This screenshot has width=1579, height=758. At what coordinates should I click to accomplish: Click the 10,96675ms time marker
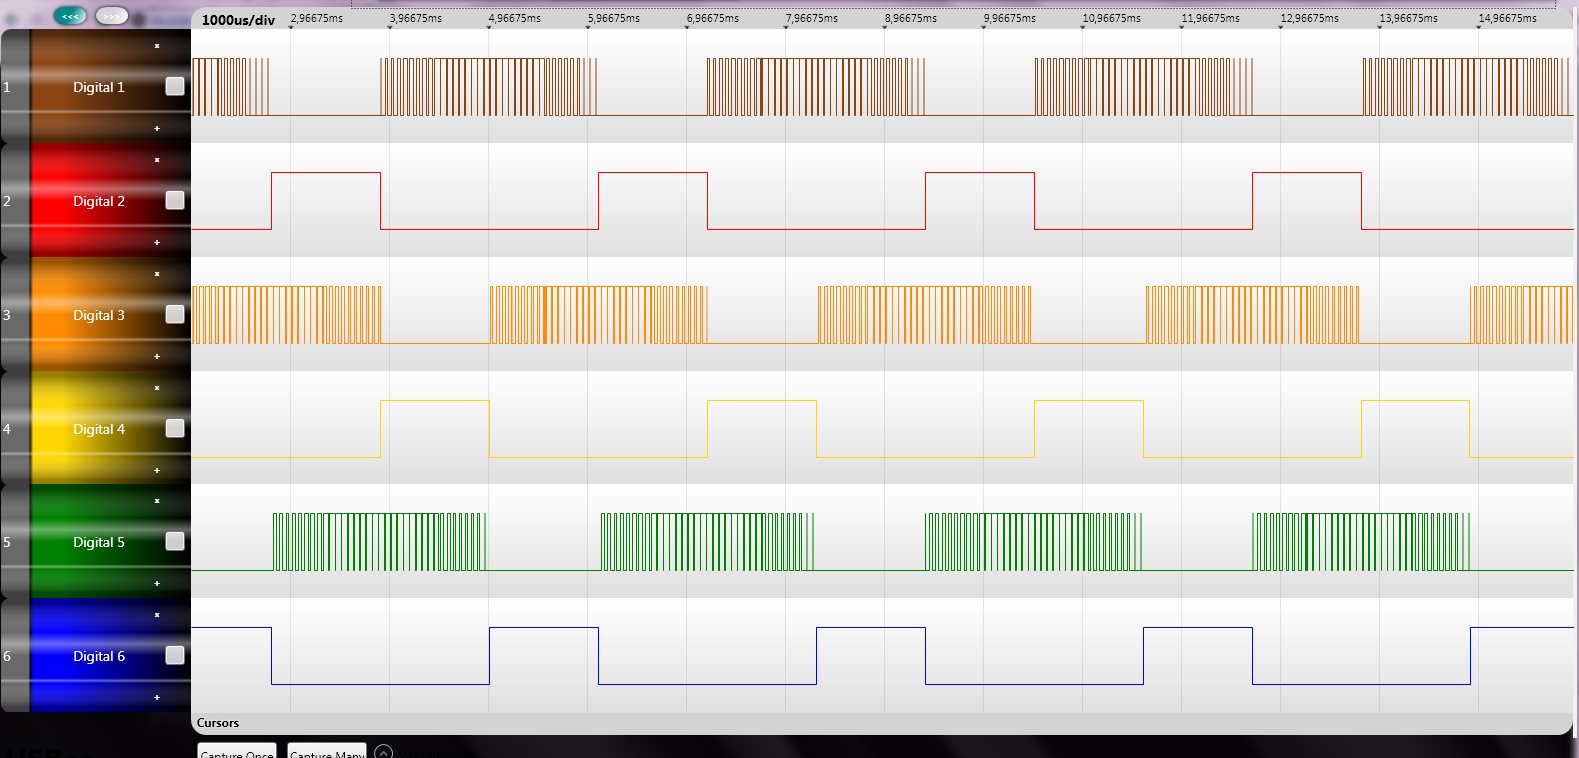click(1112, 18)
